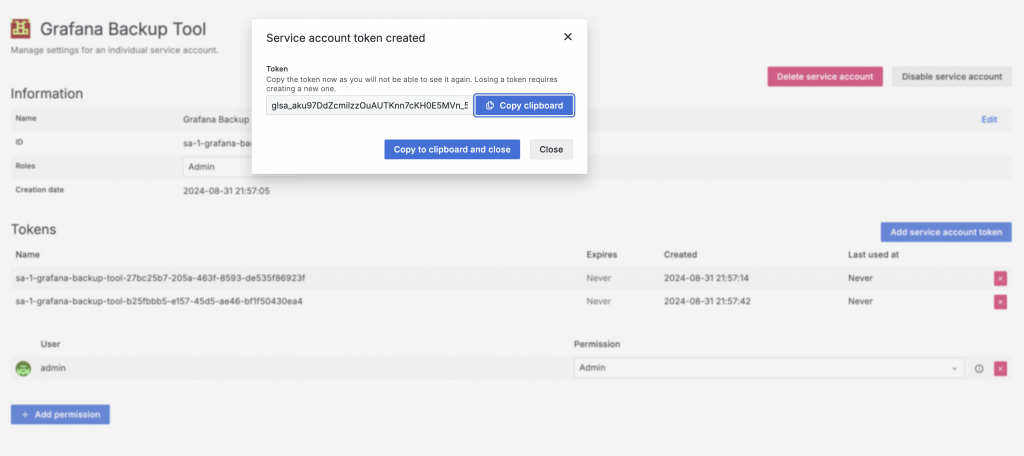Click the Grafana Backup Tool service account logo
1024x456 pixels.
pos(21,29)
